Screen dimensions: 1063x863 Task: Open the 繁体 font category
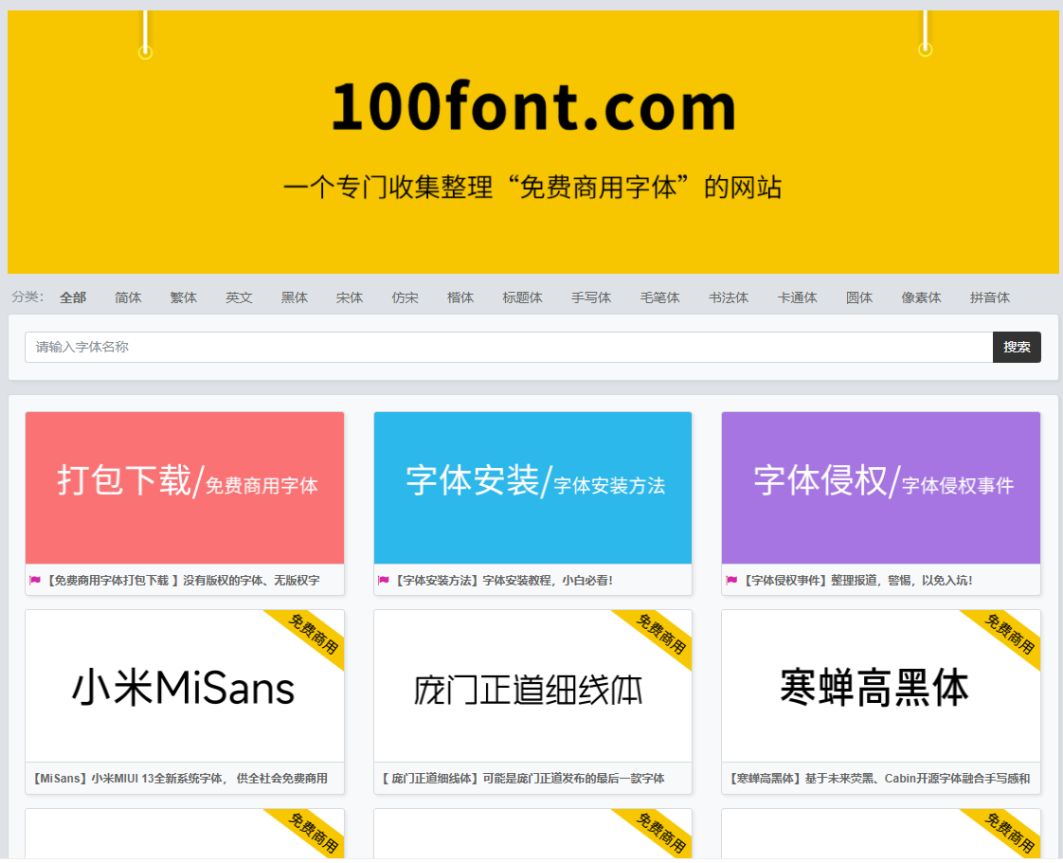[x=183, y=297]
